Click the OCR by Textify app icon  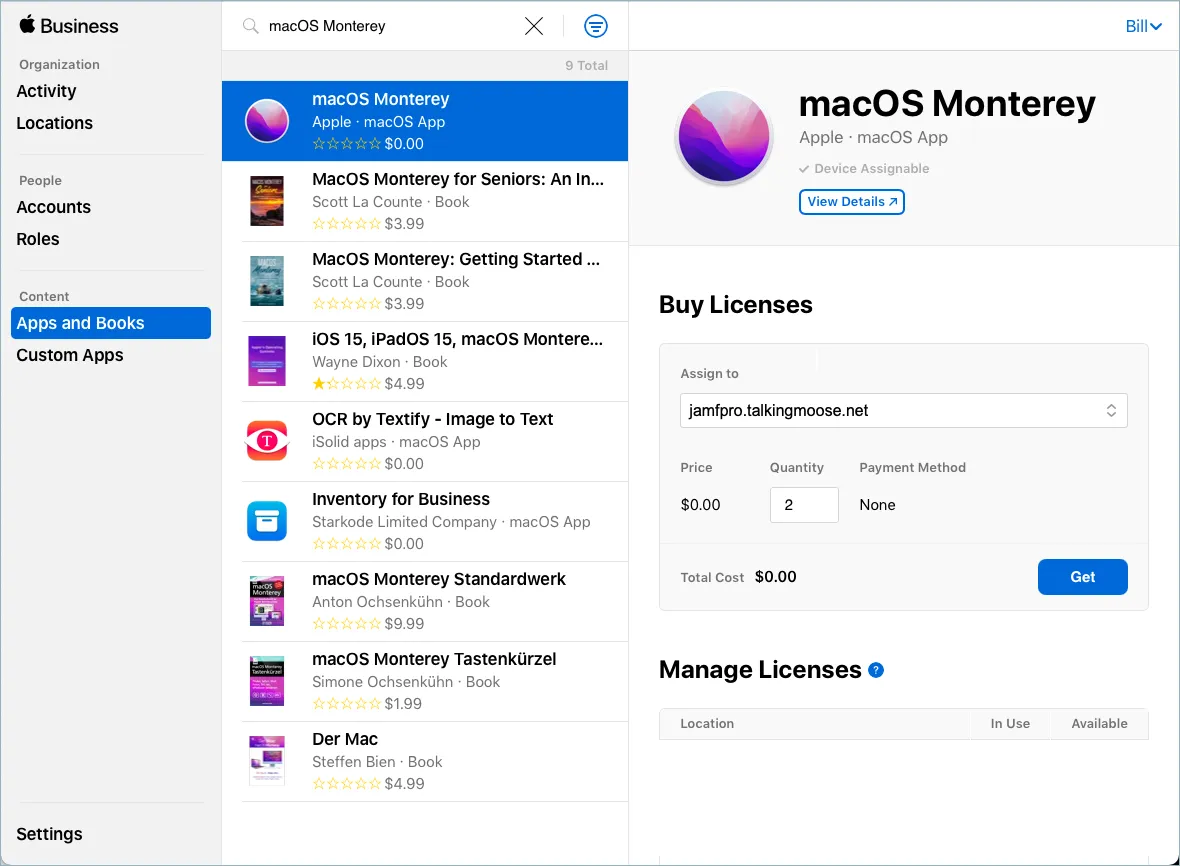[x=266, y=441]
